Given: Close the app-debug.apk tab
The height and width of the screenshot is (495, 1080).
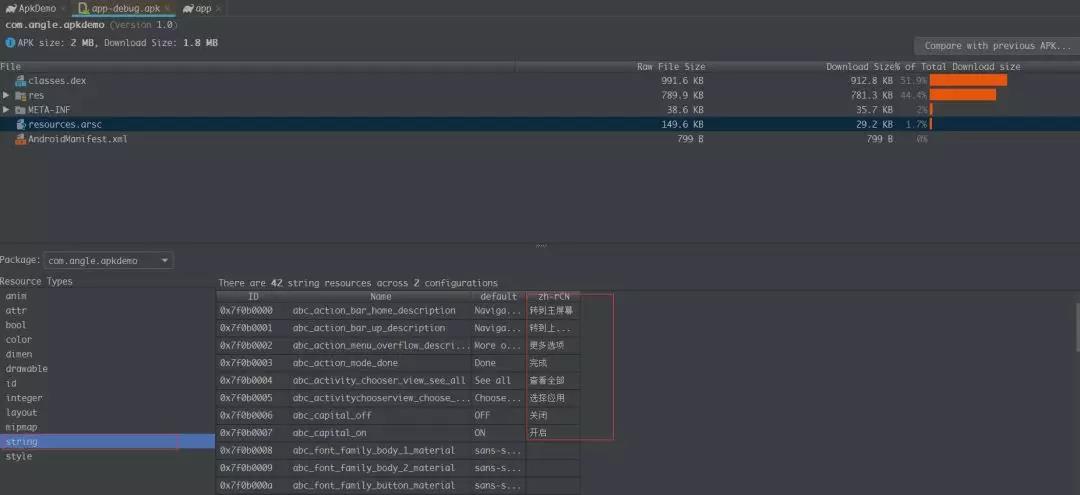Looking at the screenshot, I should click(167, 8).
